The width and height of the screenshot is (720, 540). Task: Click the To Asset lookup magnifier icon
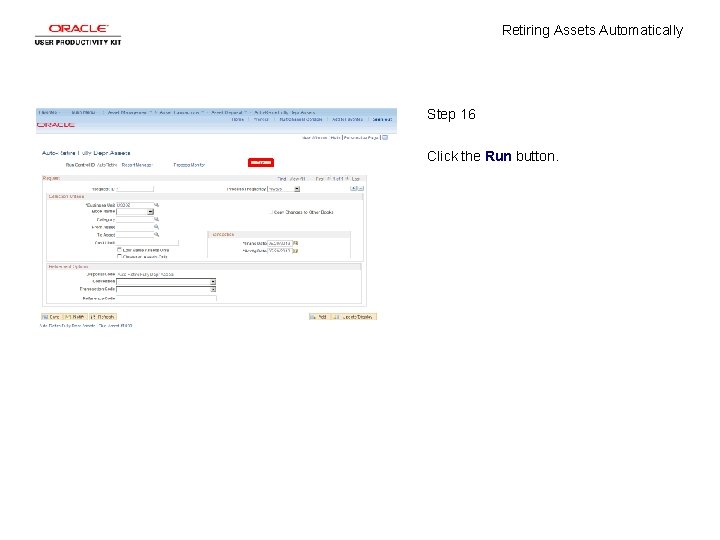point(157,235)
